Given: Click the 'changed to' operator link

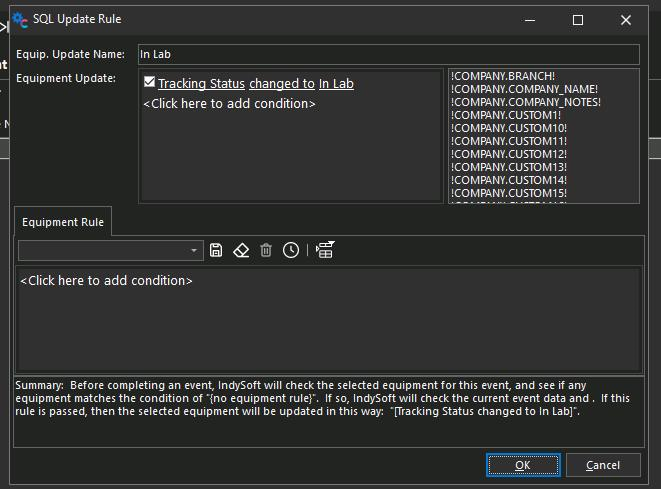Looking at the screenshot, I should pyautogui.click(x=281, y=84).
